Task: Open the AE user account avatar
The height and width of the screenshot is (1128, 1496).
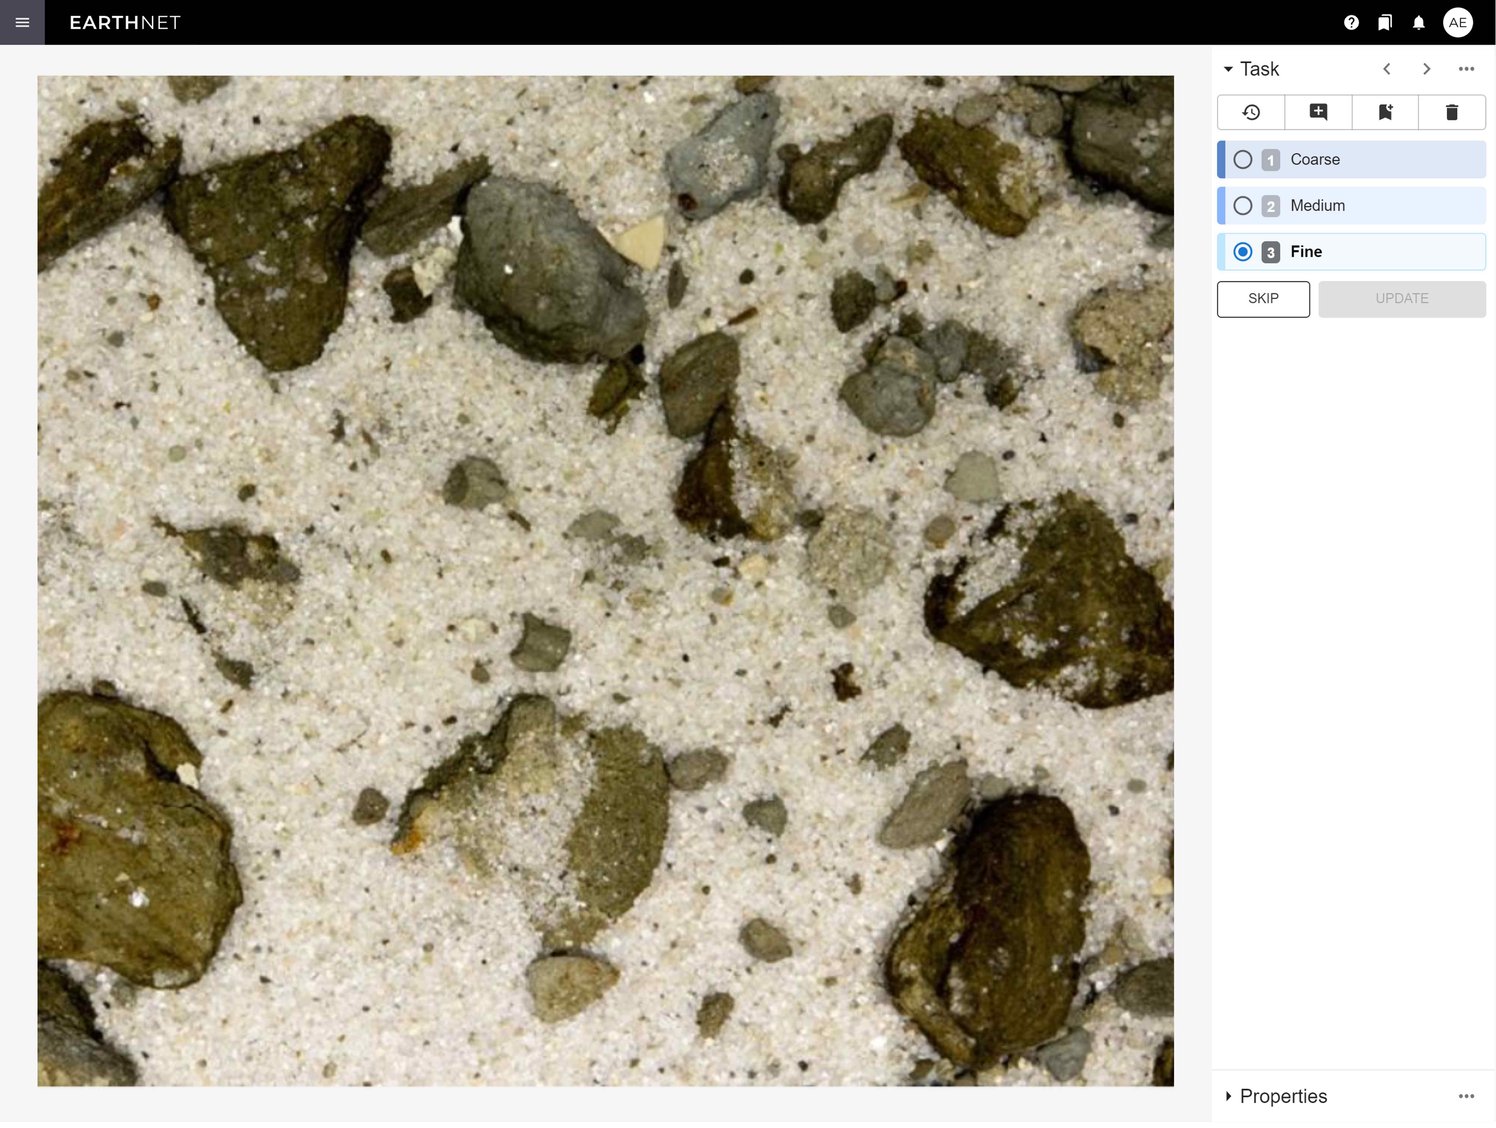Action: [1458, 22]
